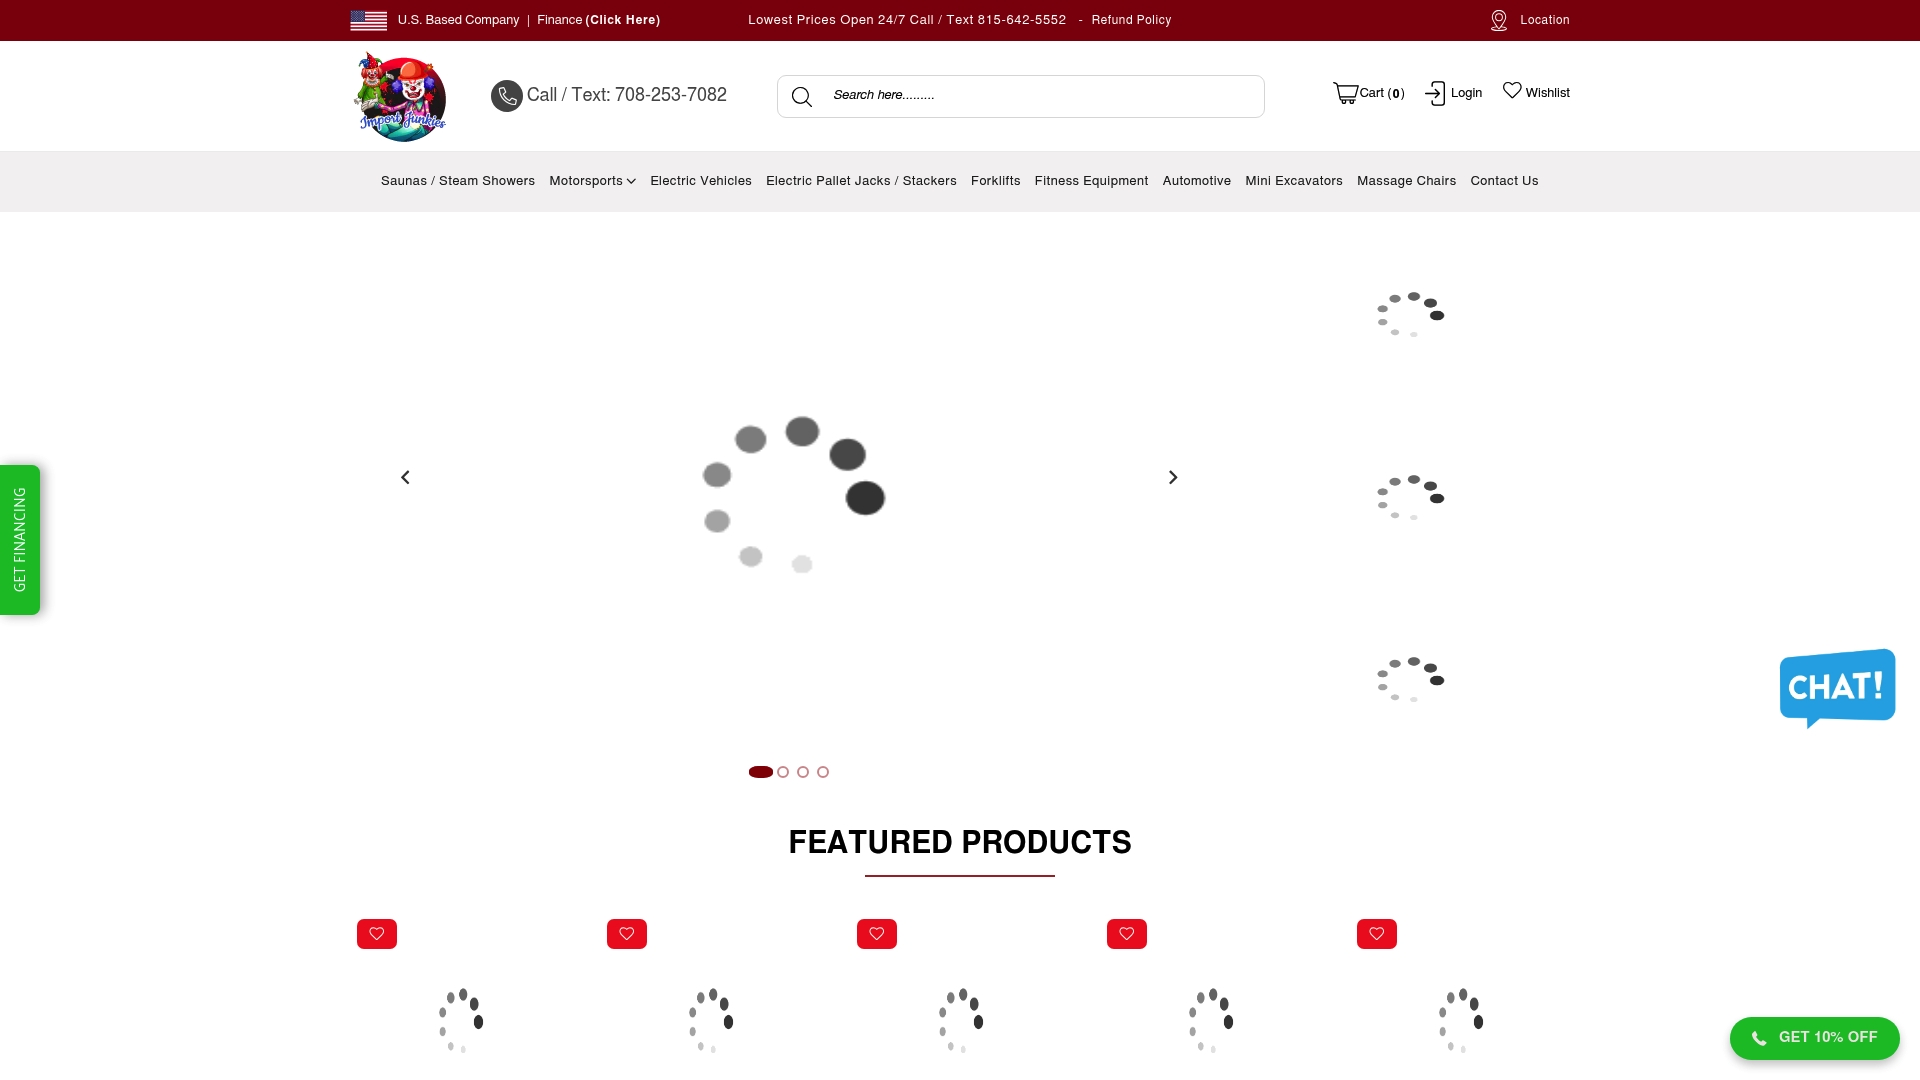Click the Lowest Prices Open 24/7 text
Viewport: 1920px width, 1080px height.
(907, 20)
